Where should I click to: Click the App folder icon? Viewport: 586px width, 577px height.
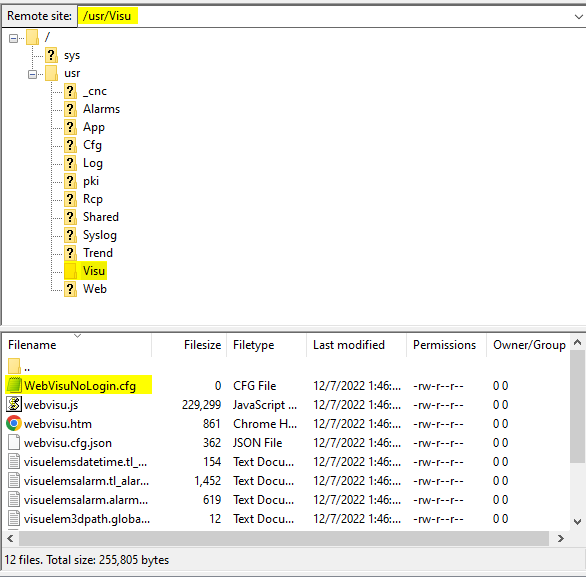click(x=70, y=127)
